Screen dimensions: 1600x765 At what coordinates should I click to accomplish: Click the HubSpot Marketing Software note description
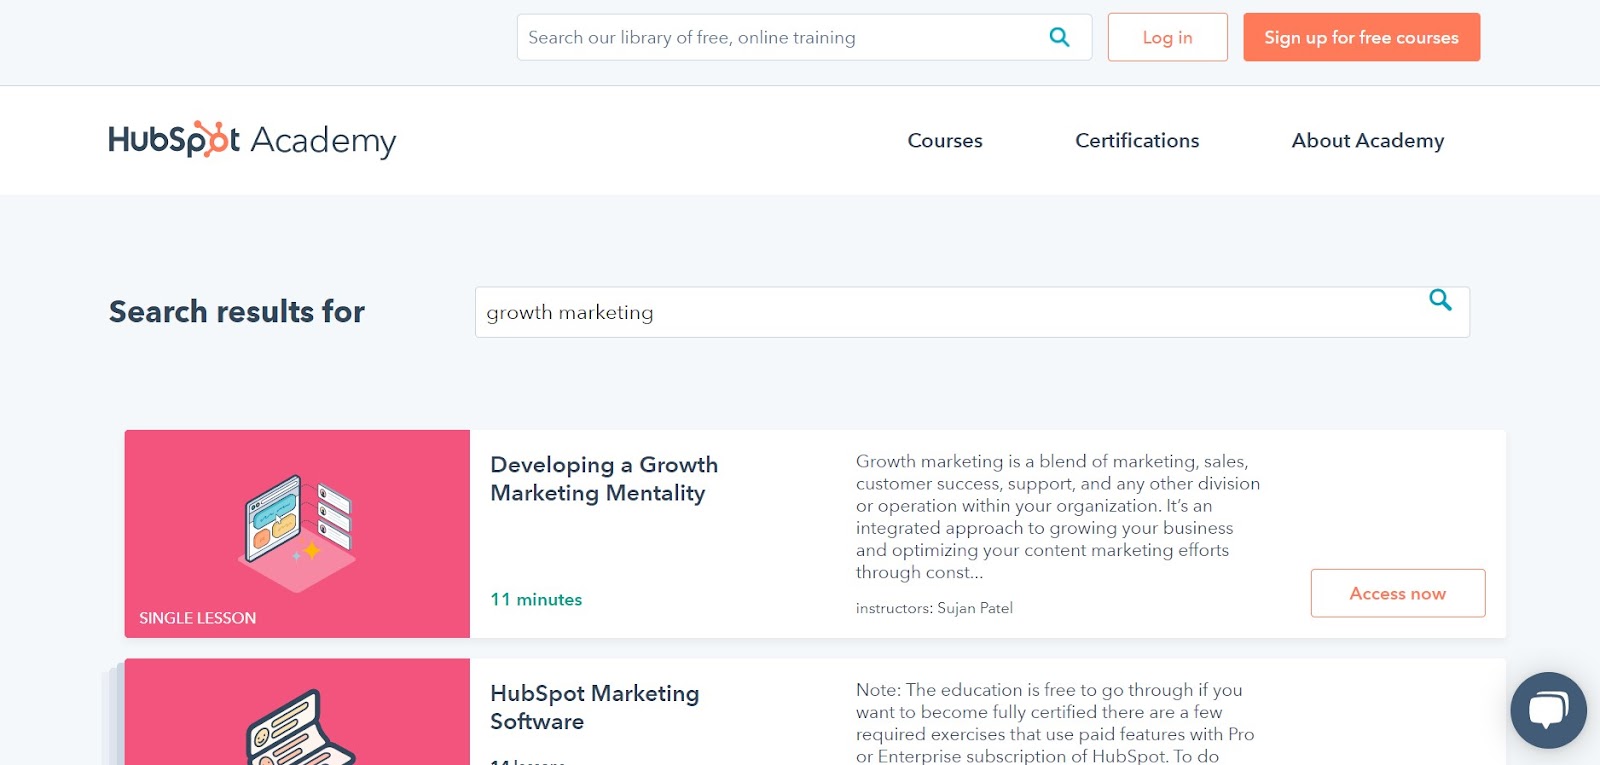pos(1055,723)
